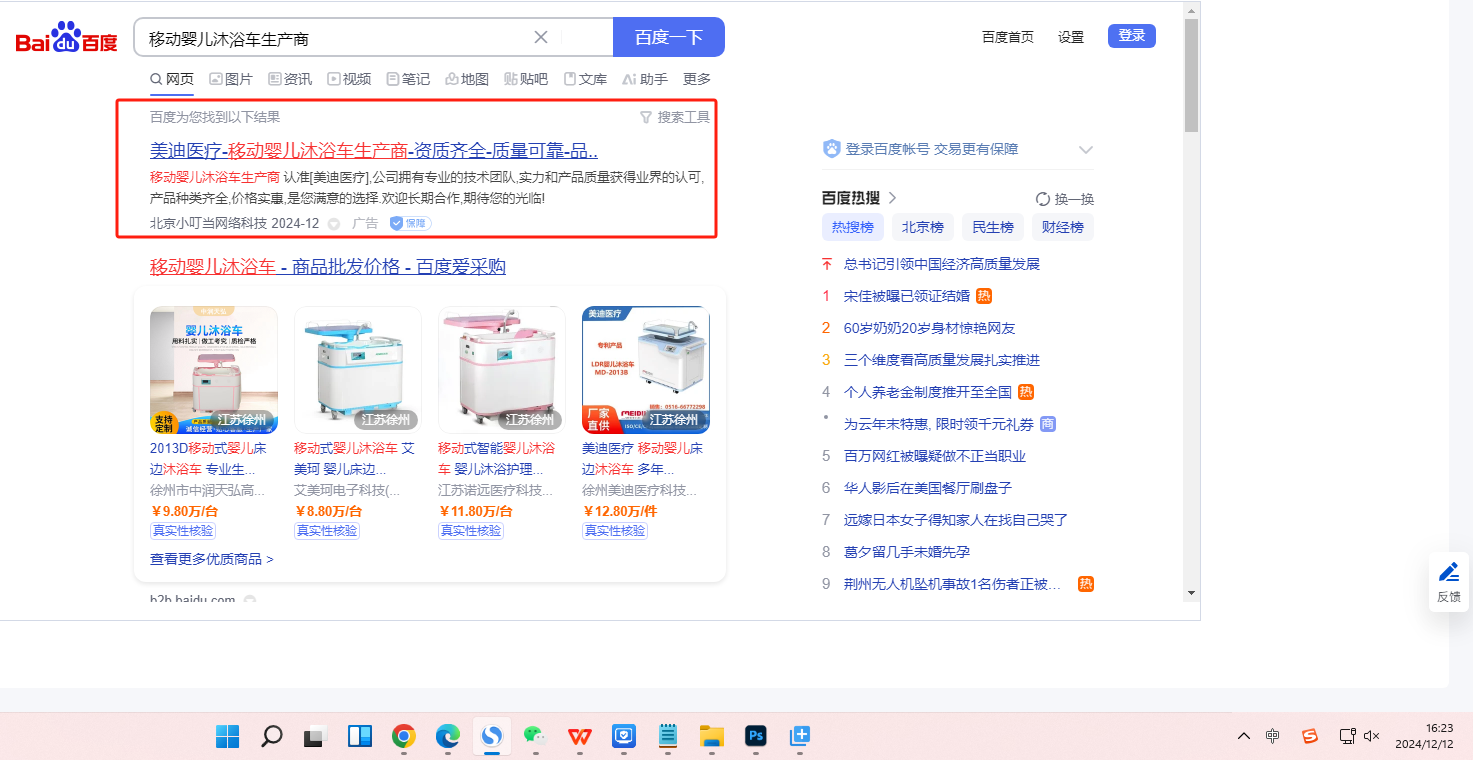Screen dimensions: 1473x760
Task: Click the 搜索工具 filter icon
Action: [646, 117]
